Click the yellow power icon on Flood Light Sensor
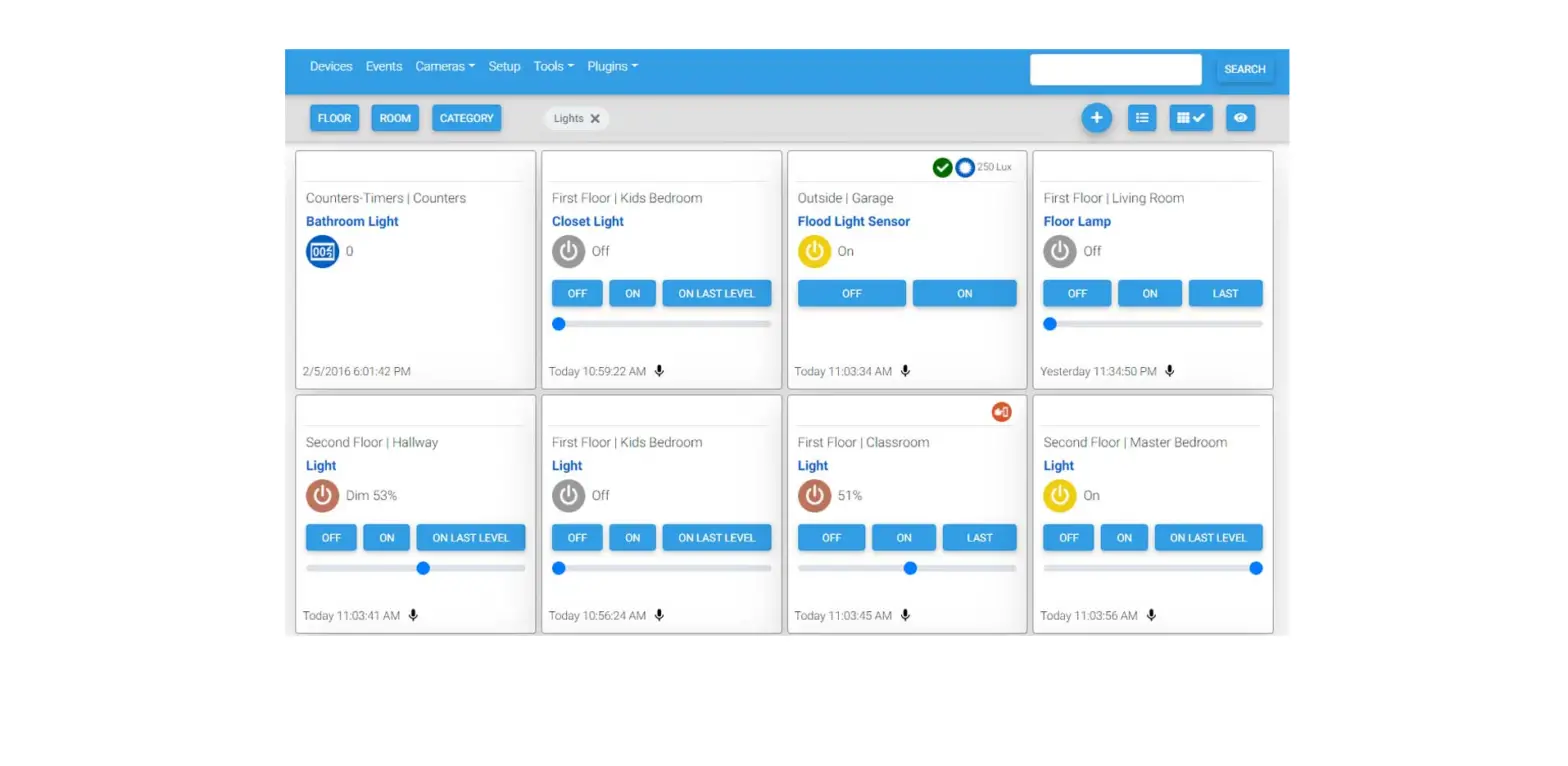The height and width of the screenshot is (766, 1568). tap(814, 252)
